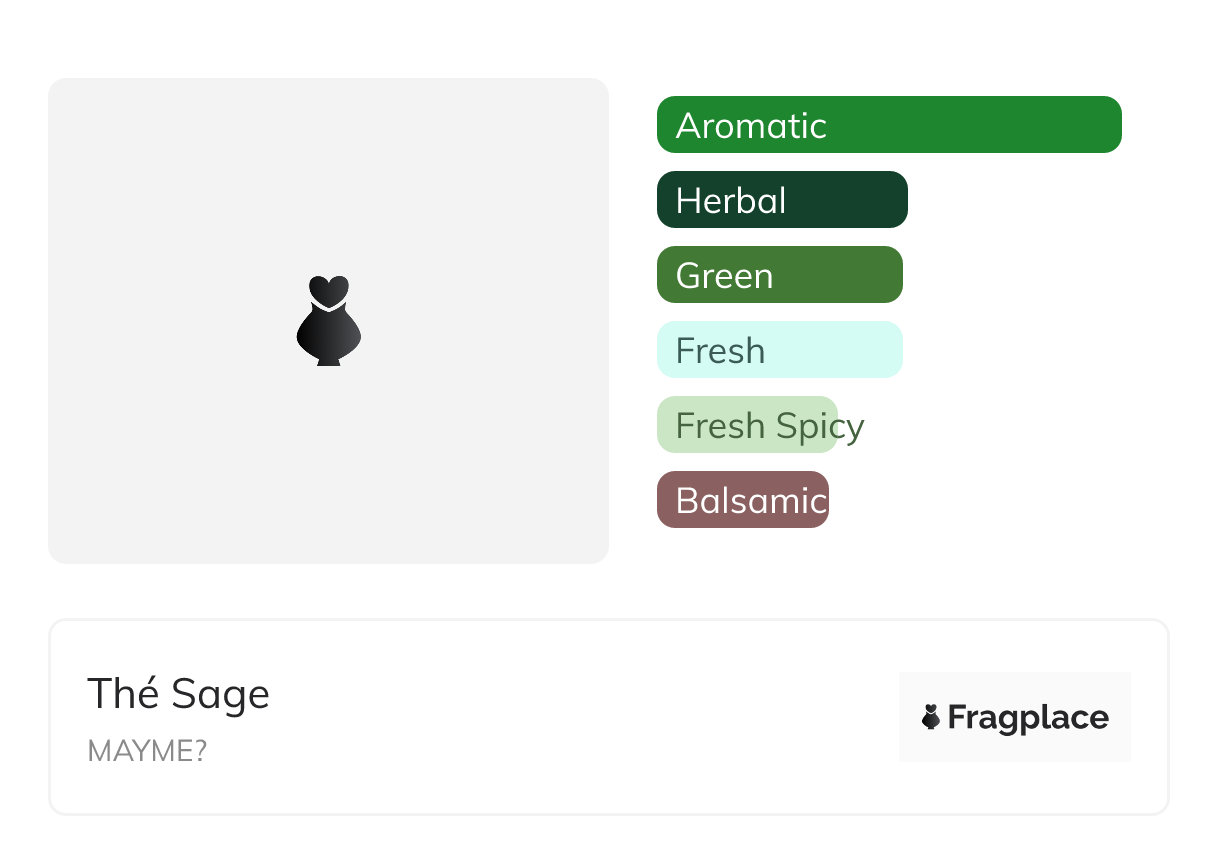Select the Aromatic accord bar
Screen dimensions: 1218x864
click(888, 125)
